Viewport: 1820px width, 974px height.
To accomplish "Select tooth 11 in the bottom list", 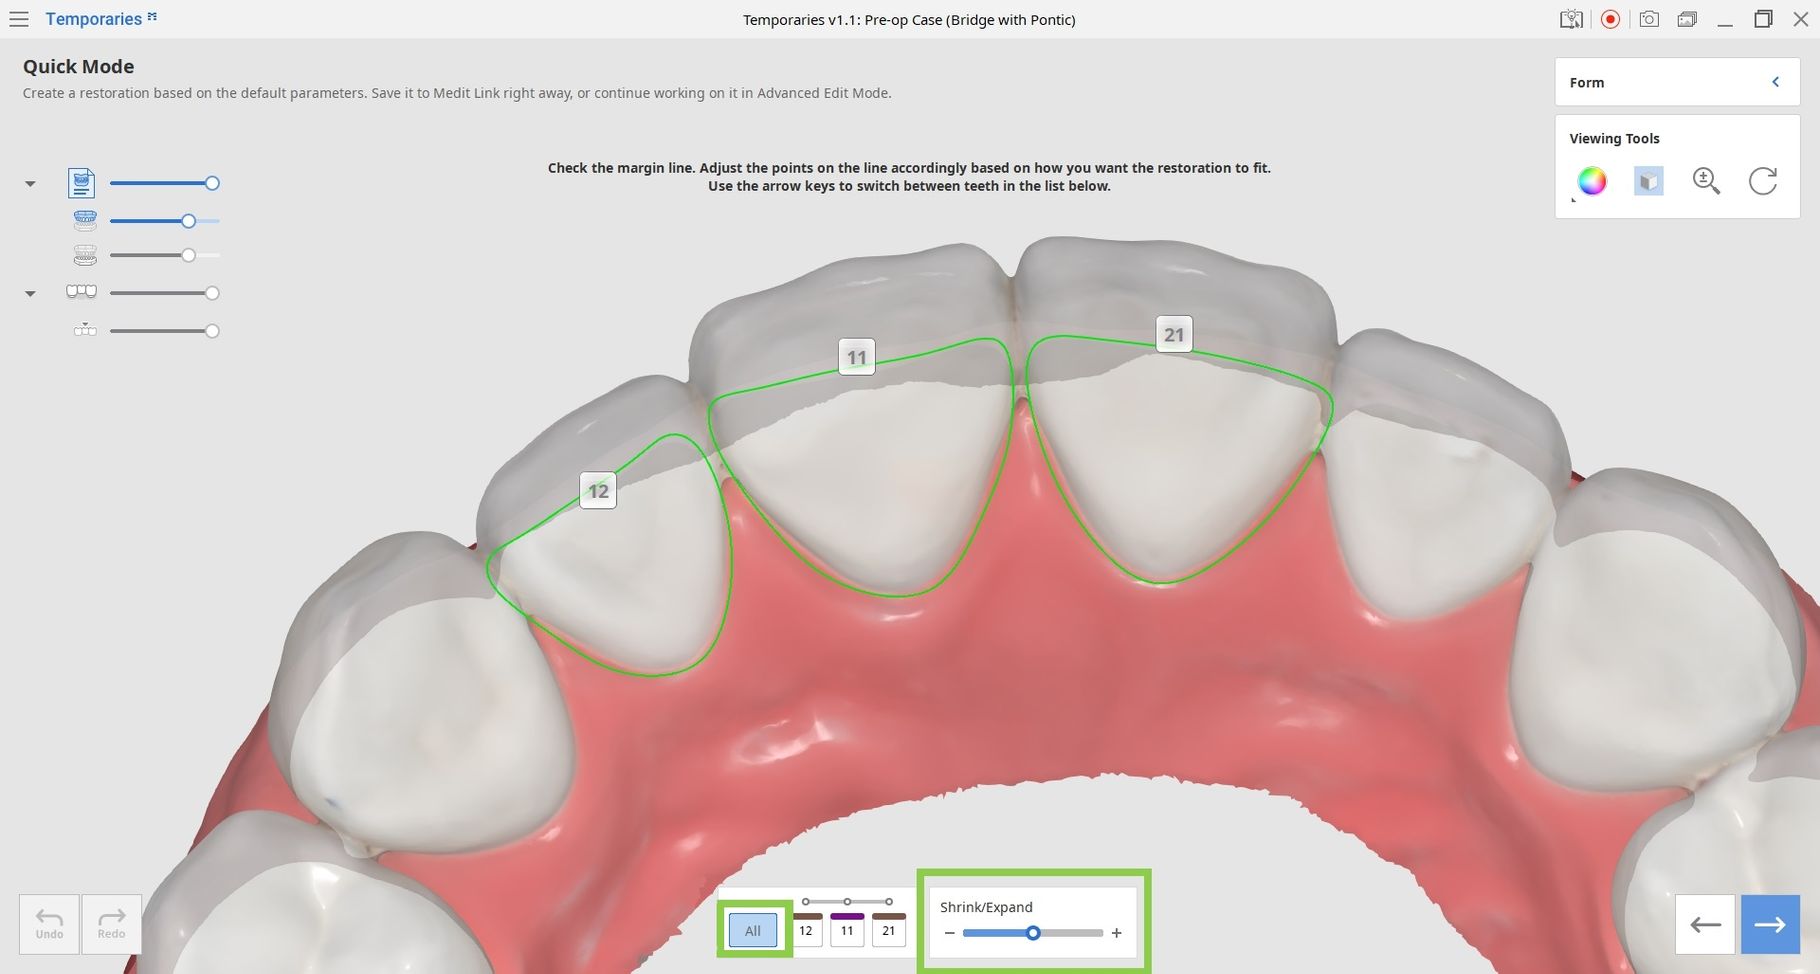I will [847, 930].
